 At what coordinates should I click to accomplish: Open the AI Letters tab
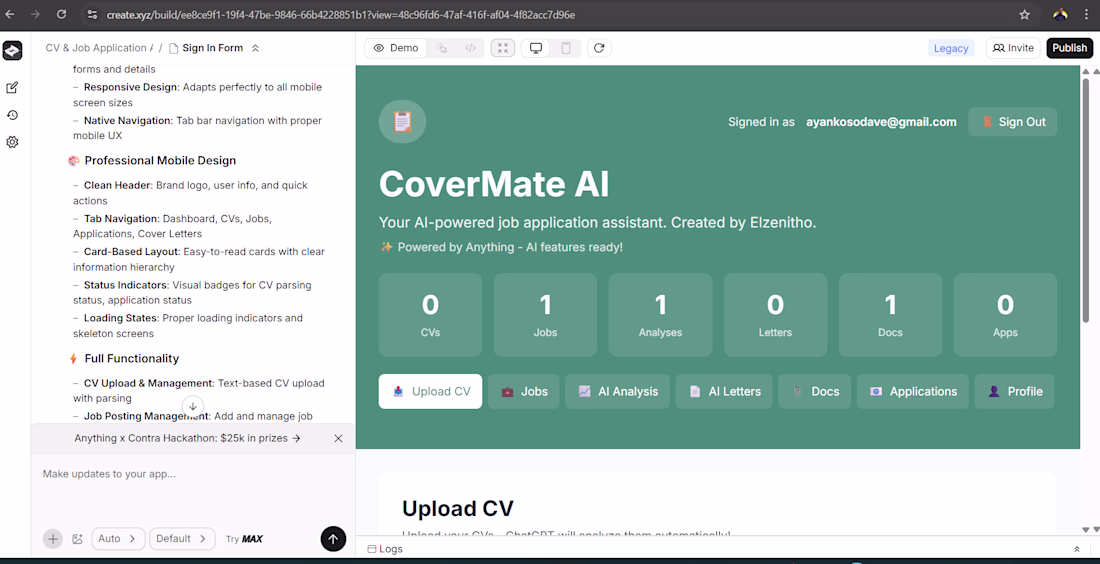[724, 391]
